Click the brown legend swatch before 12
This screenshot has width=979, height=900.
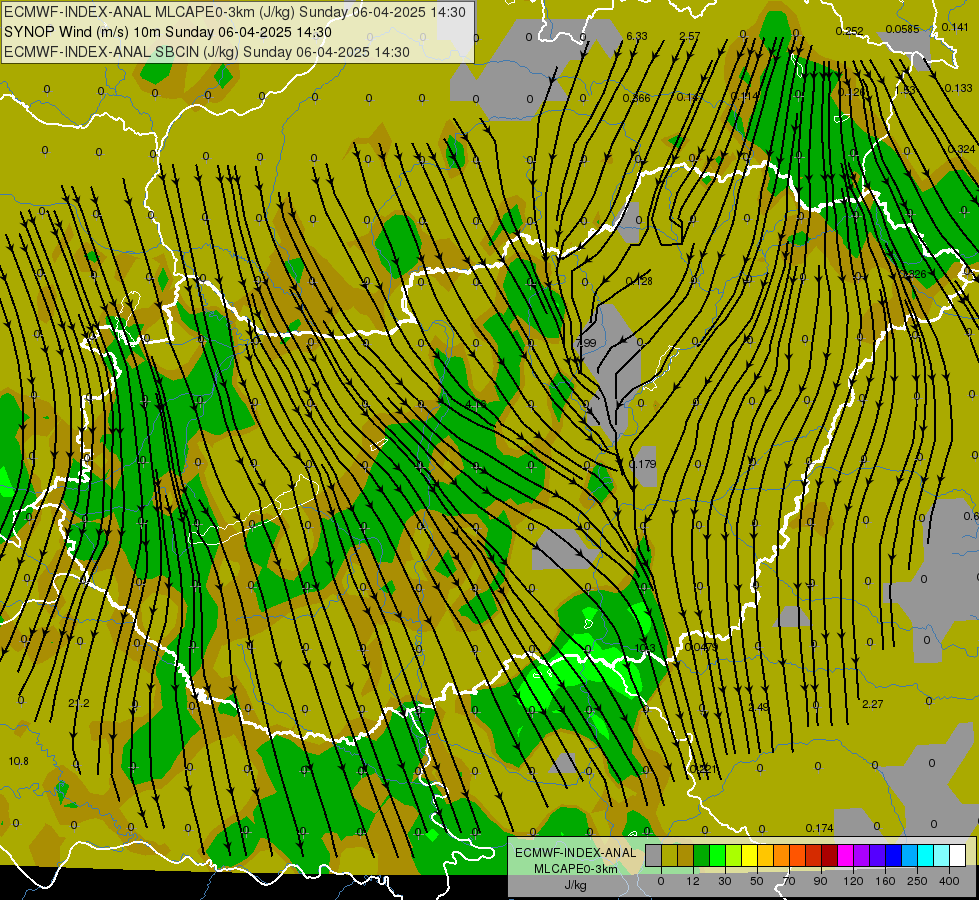(686, 856)
